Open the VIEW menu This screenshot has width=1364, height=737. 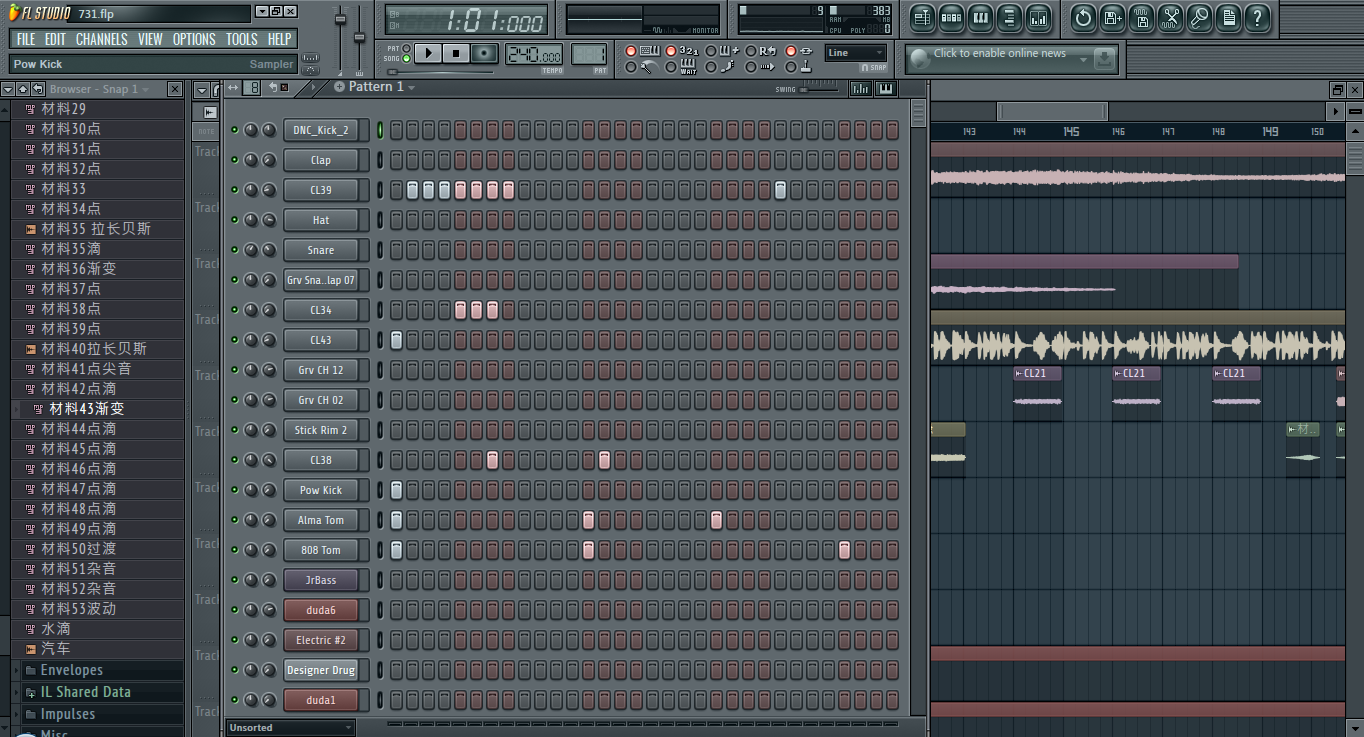click(x=150, y=39)
